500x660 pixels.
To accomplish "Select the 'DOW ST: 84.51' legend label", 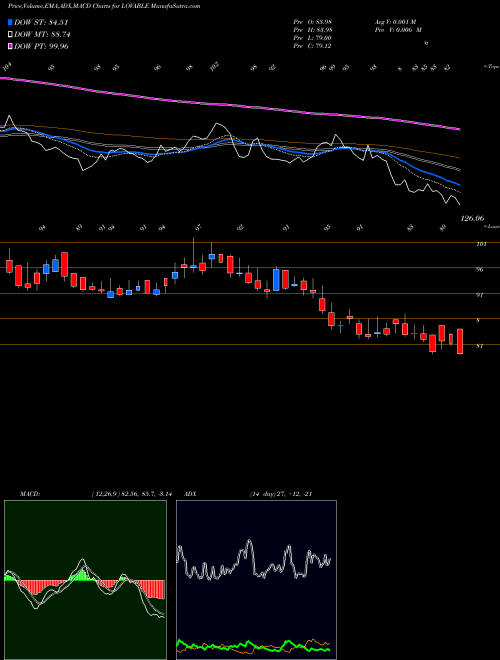I will [41, 22].
